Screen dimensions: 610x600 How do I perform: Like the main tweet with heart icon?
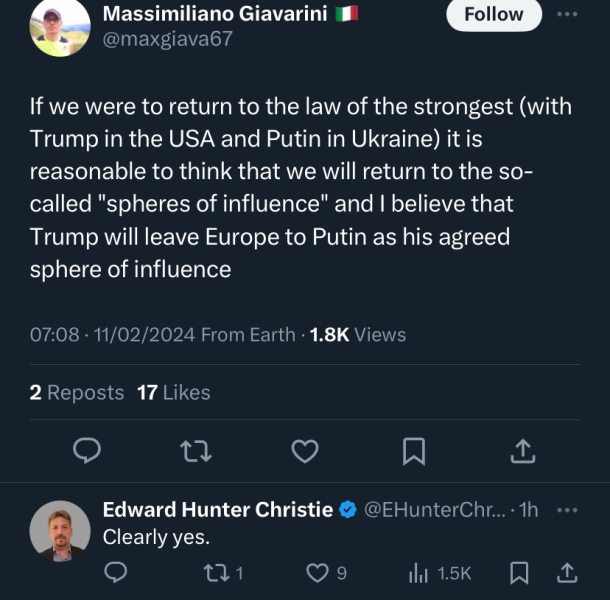[x=304, y=452]
